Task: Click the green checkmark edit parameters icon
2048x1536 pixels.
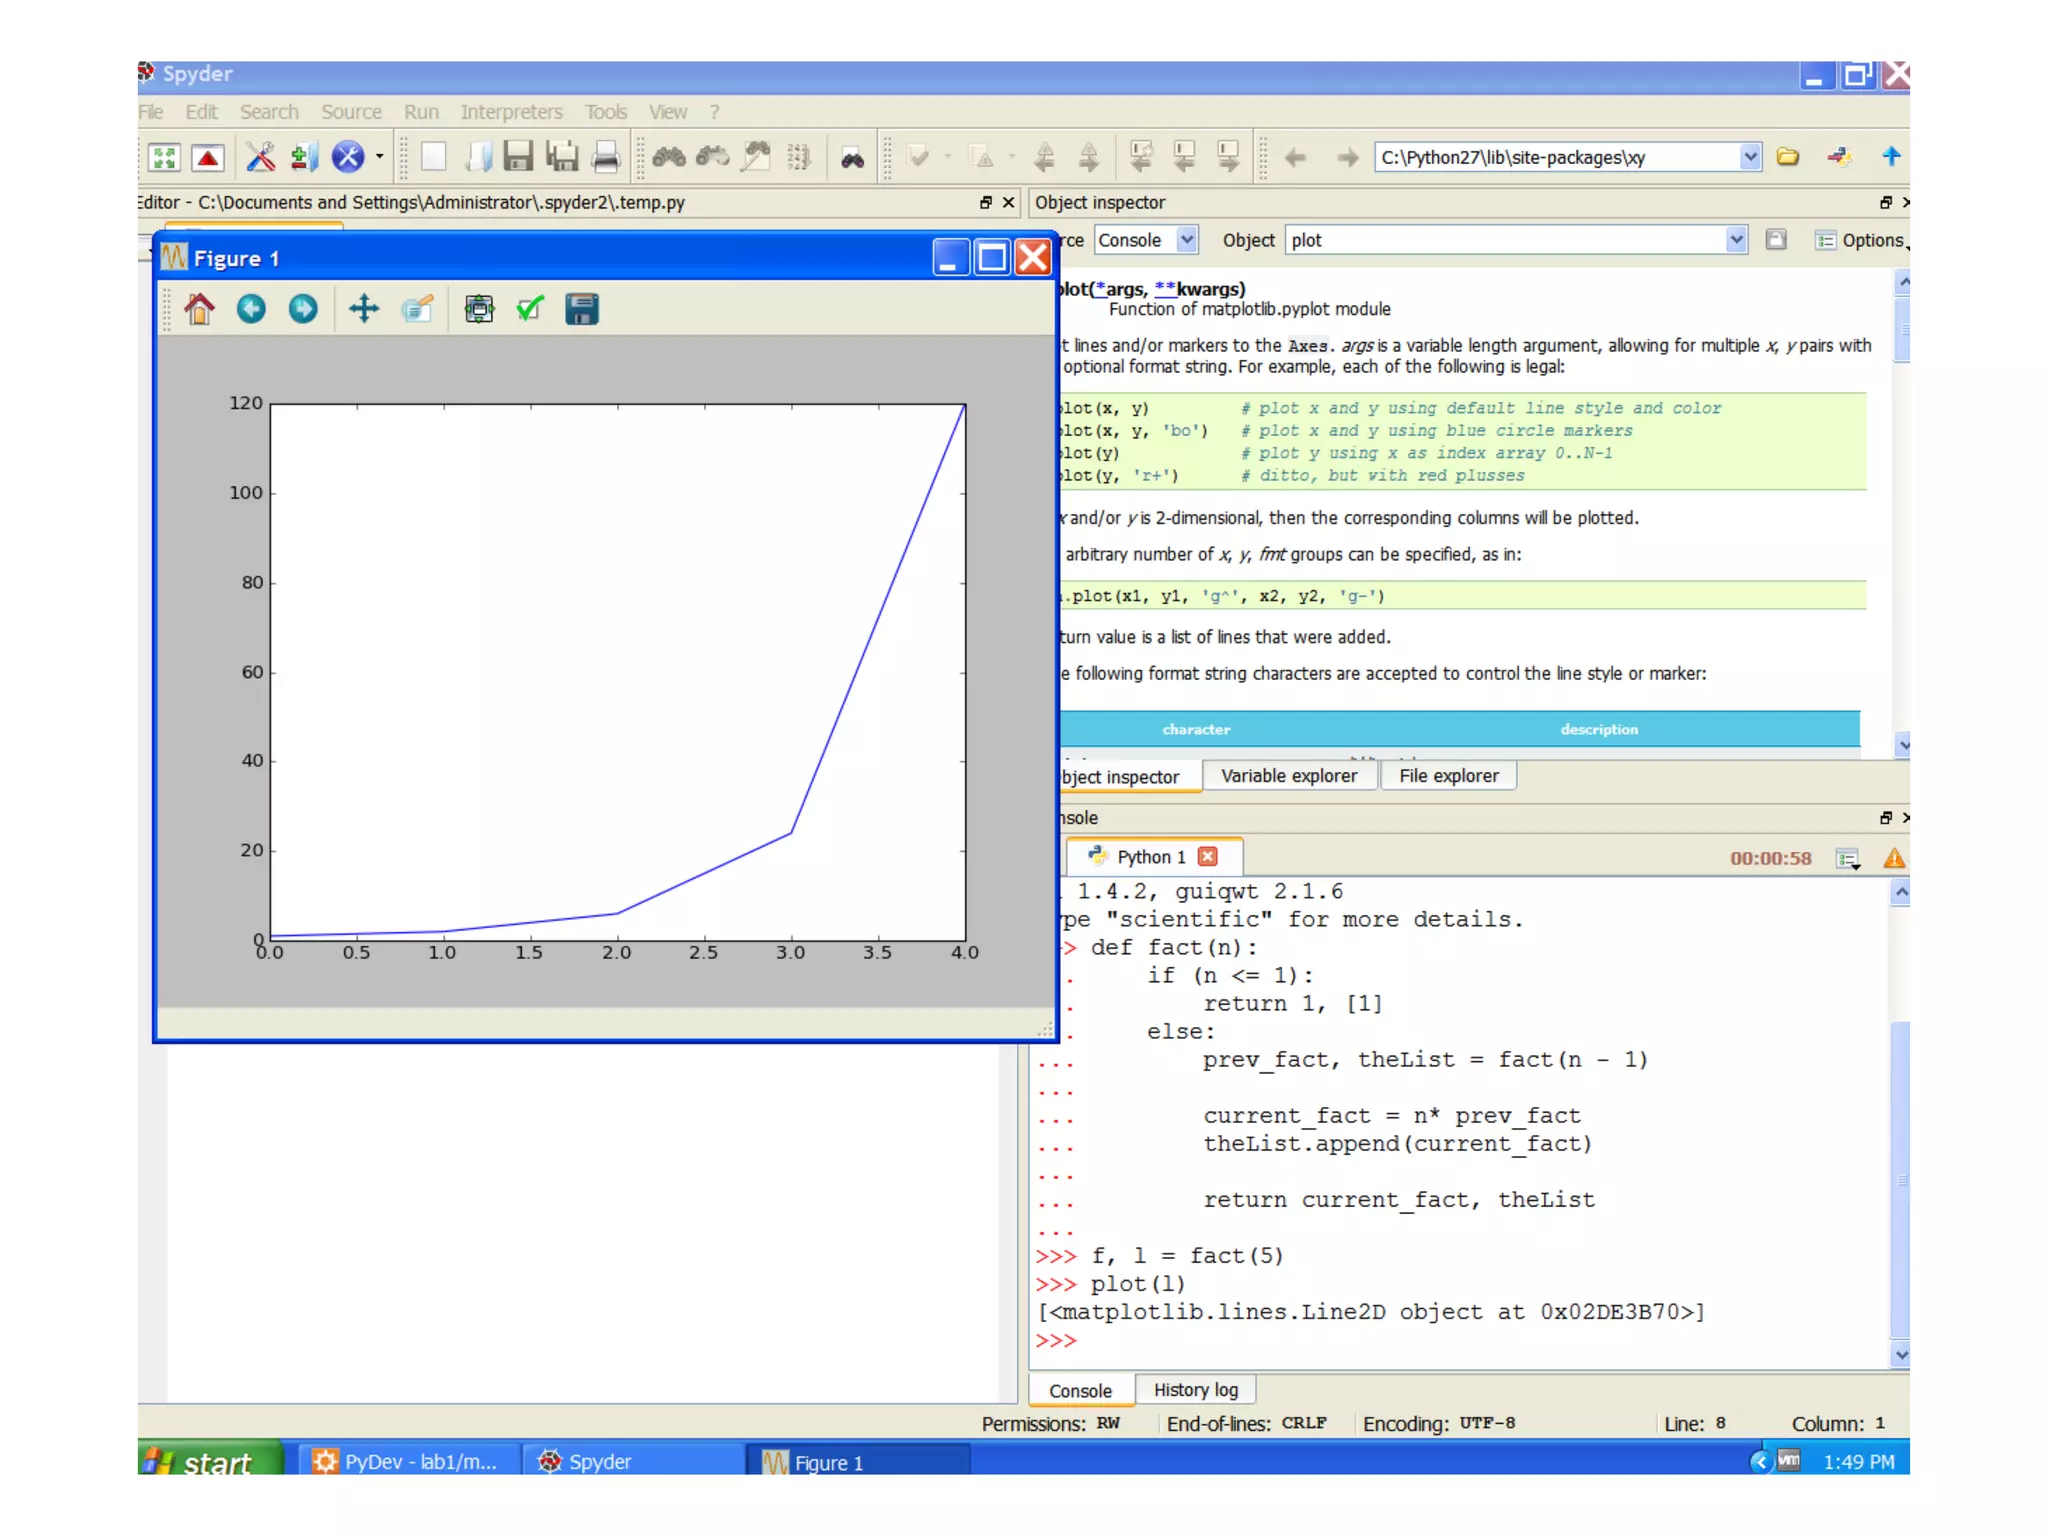Action: tap(530, 309)
